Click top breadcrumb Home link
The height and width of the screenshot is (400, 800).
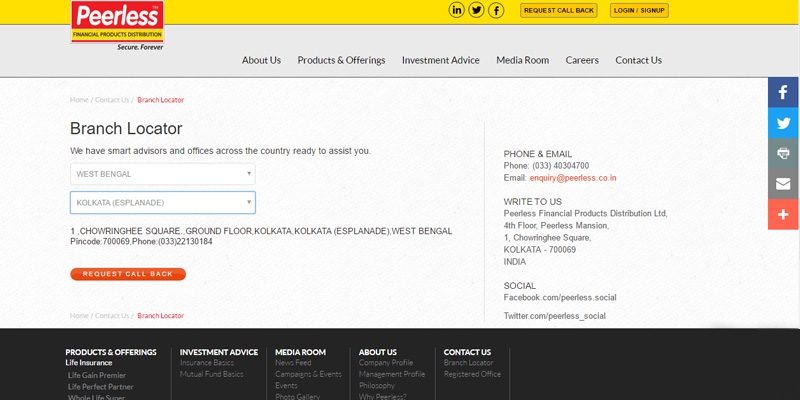pos(79,100)
